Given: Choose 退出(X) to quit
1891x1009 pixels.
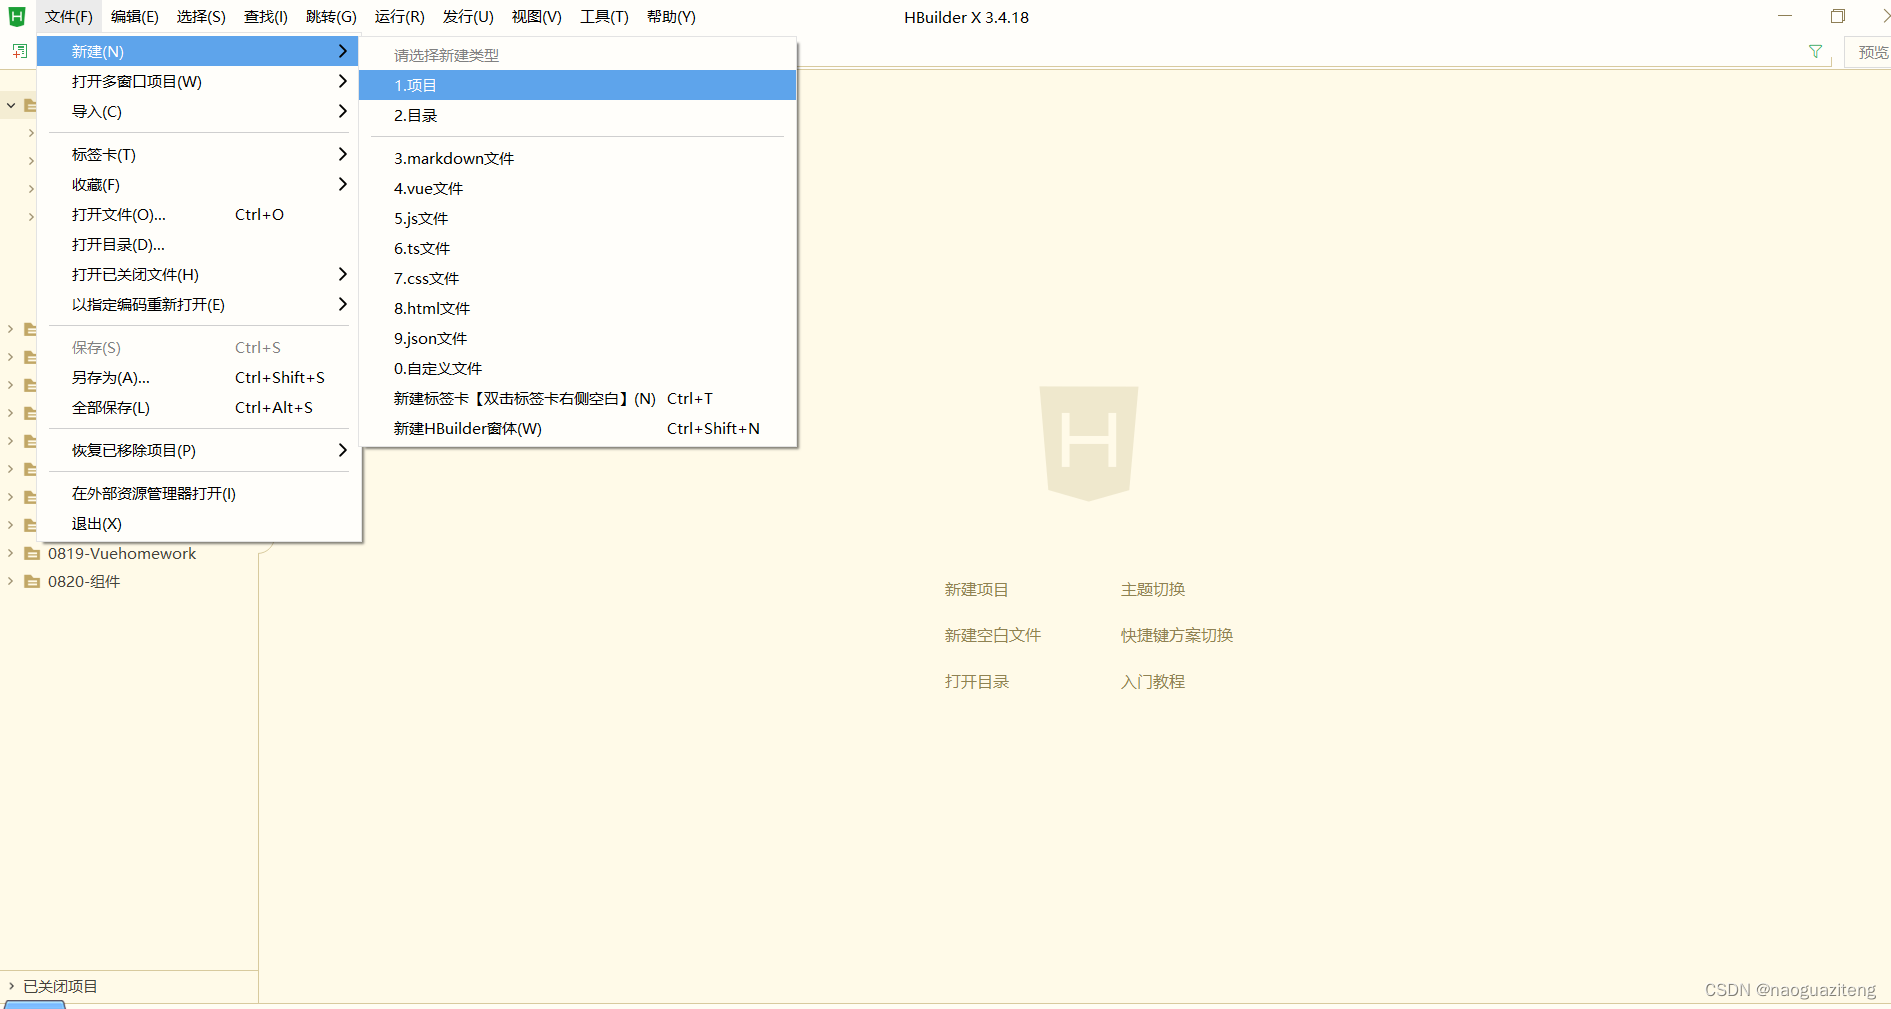Looking at the screenshot, I should 198,523.
